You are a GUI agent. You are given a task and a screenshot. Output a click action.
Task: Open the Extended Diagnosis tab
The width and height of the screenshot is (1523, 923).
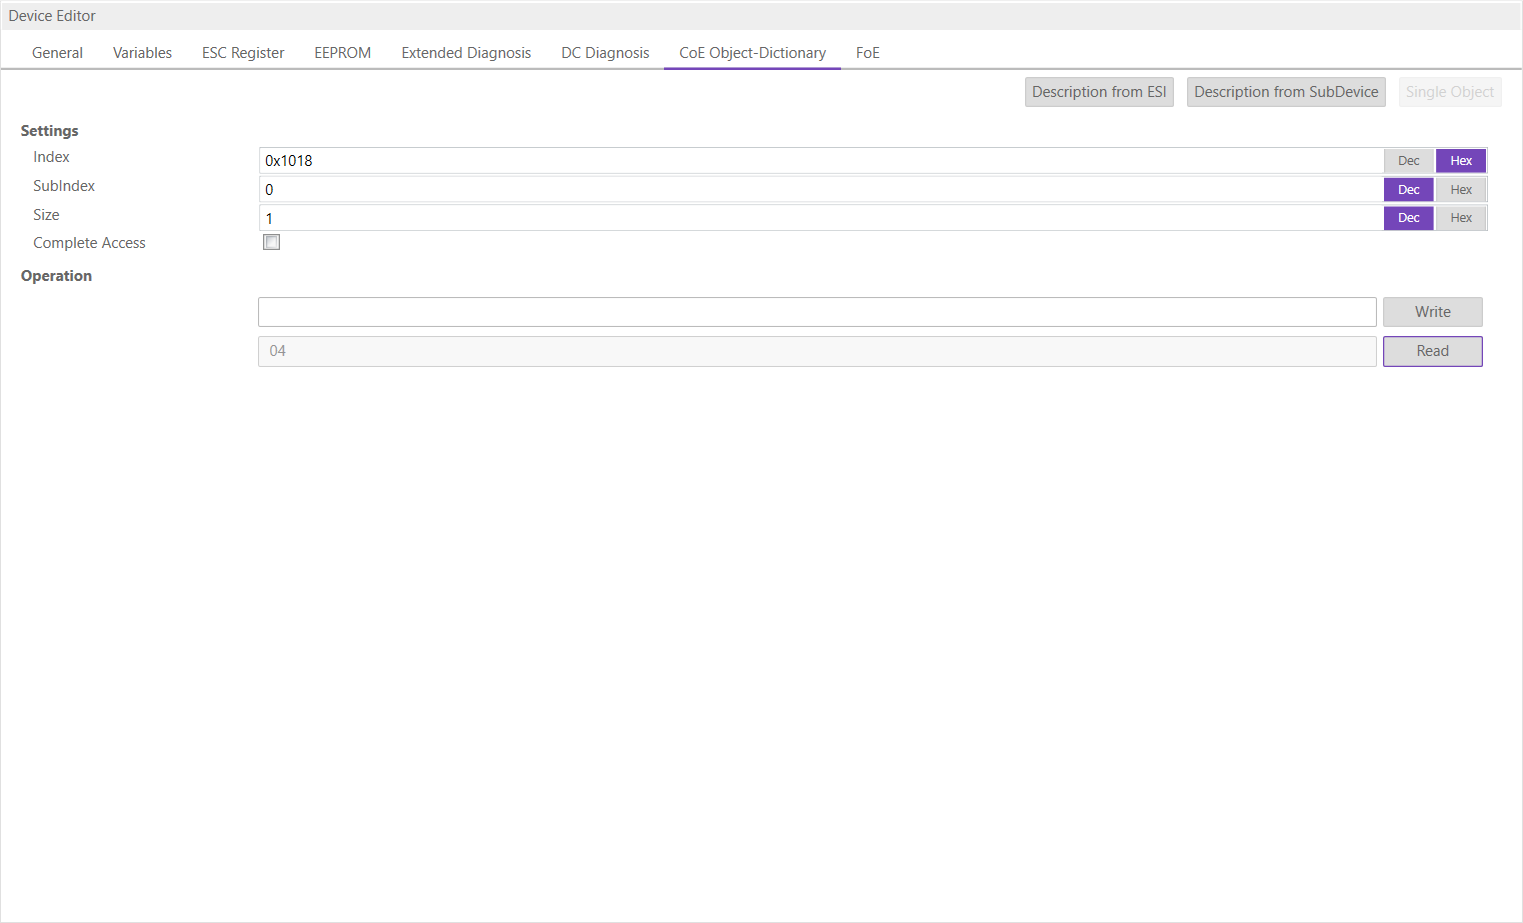pyautogui.click(x=466, y=53)
